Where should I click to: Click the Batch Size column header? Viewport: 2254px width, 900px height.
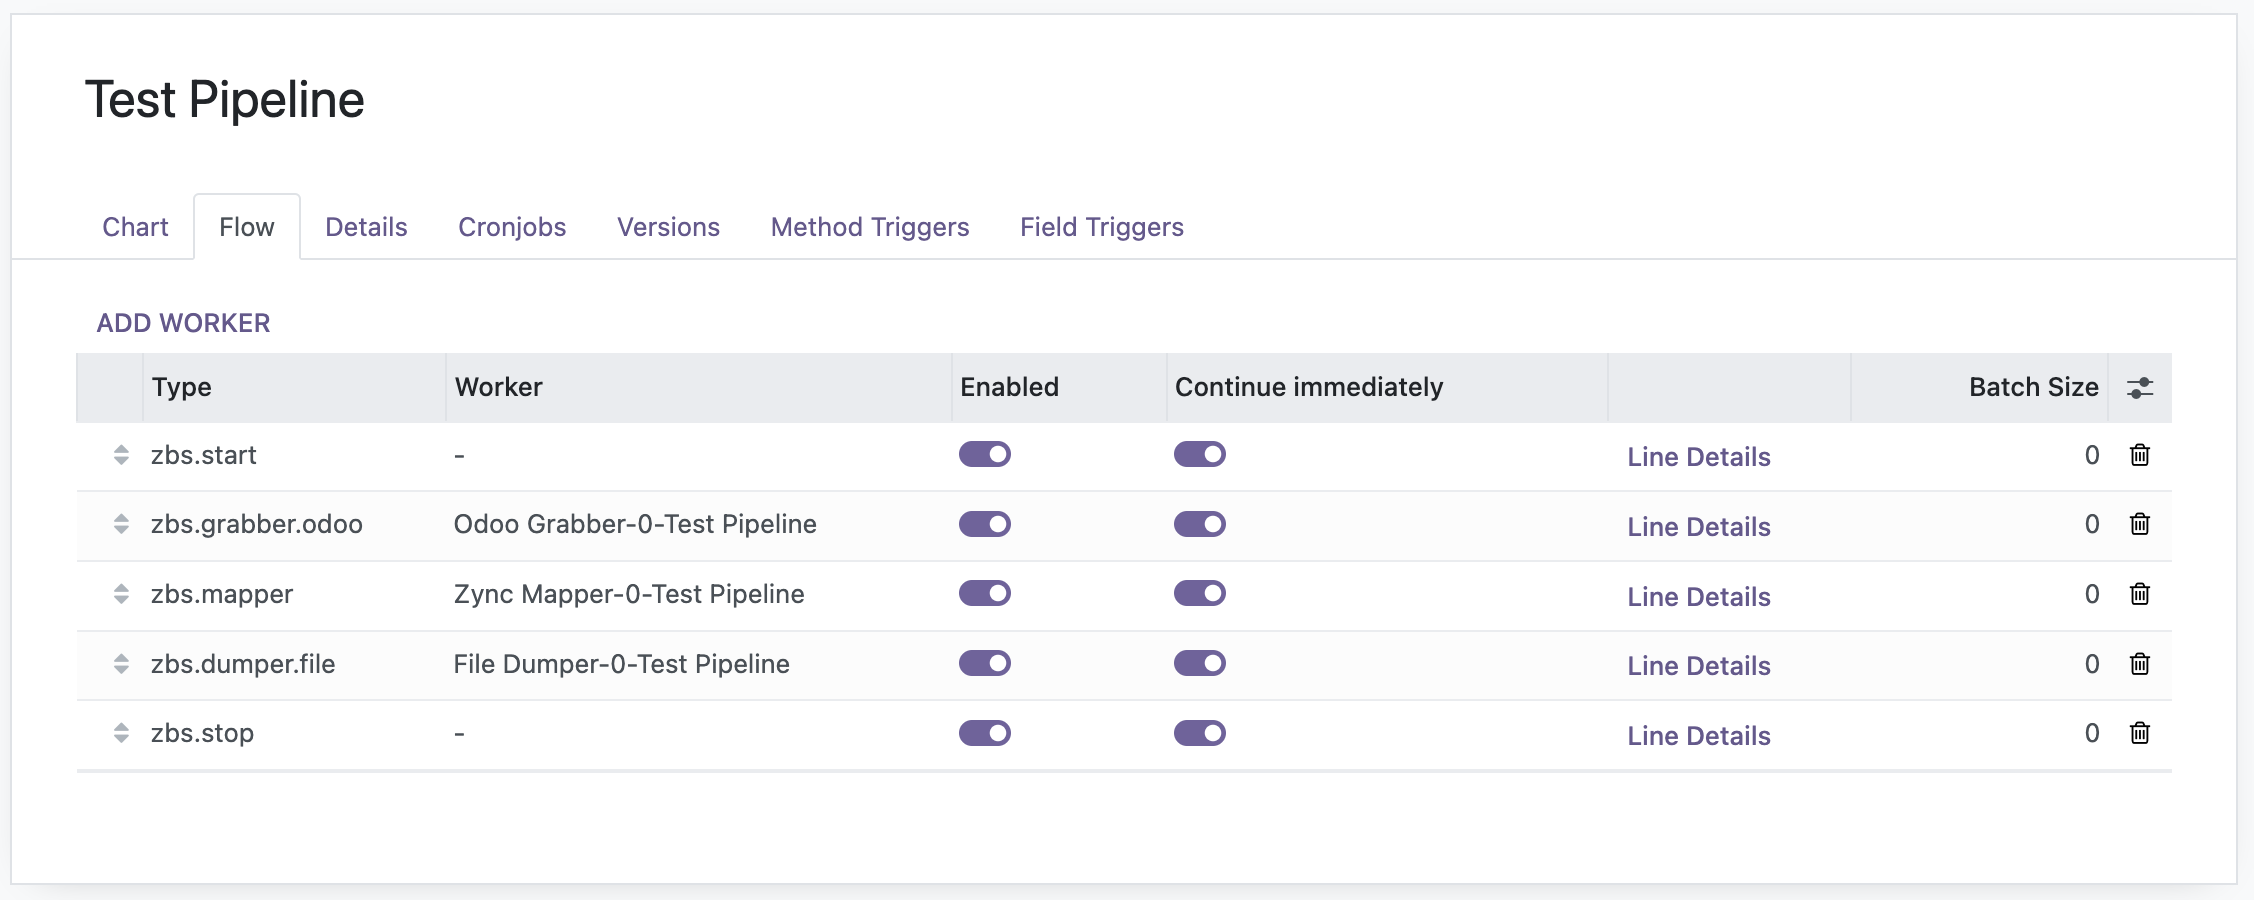point(1980,387)
